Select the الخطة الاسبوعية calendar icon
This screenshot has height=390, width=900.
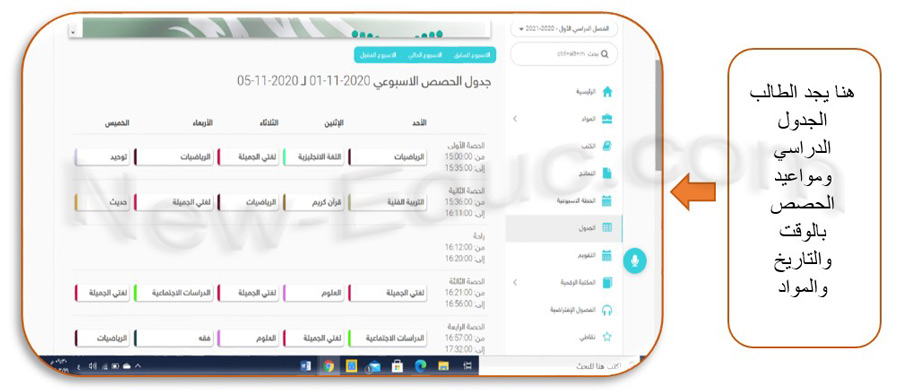607,200
